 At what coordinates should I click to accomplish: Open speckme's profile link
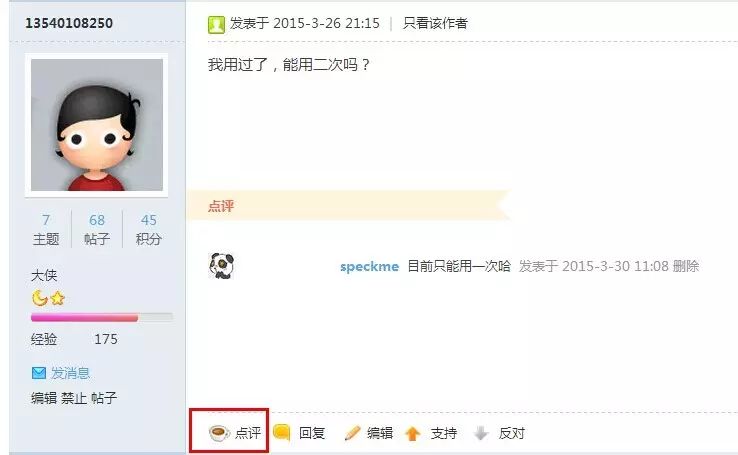[369, 266]
